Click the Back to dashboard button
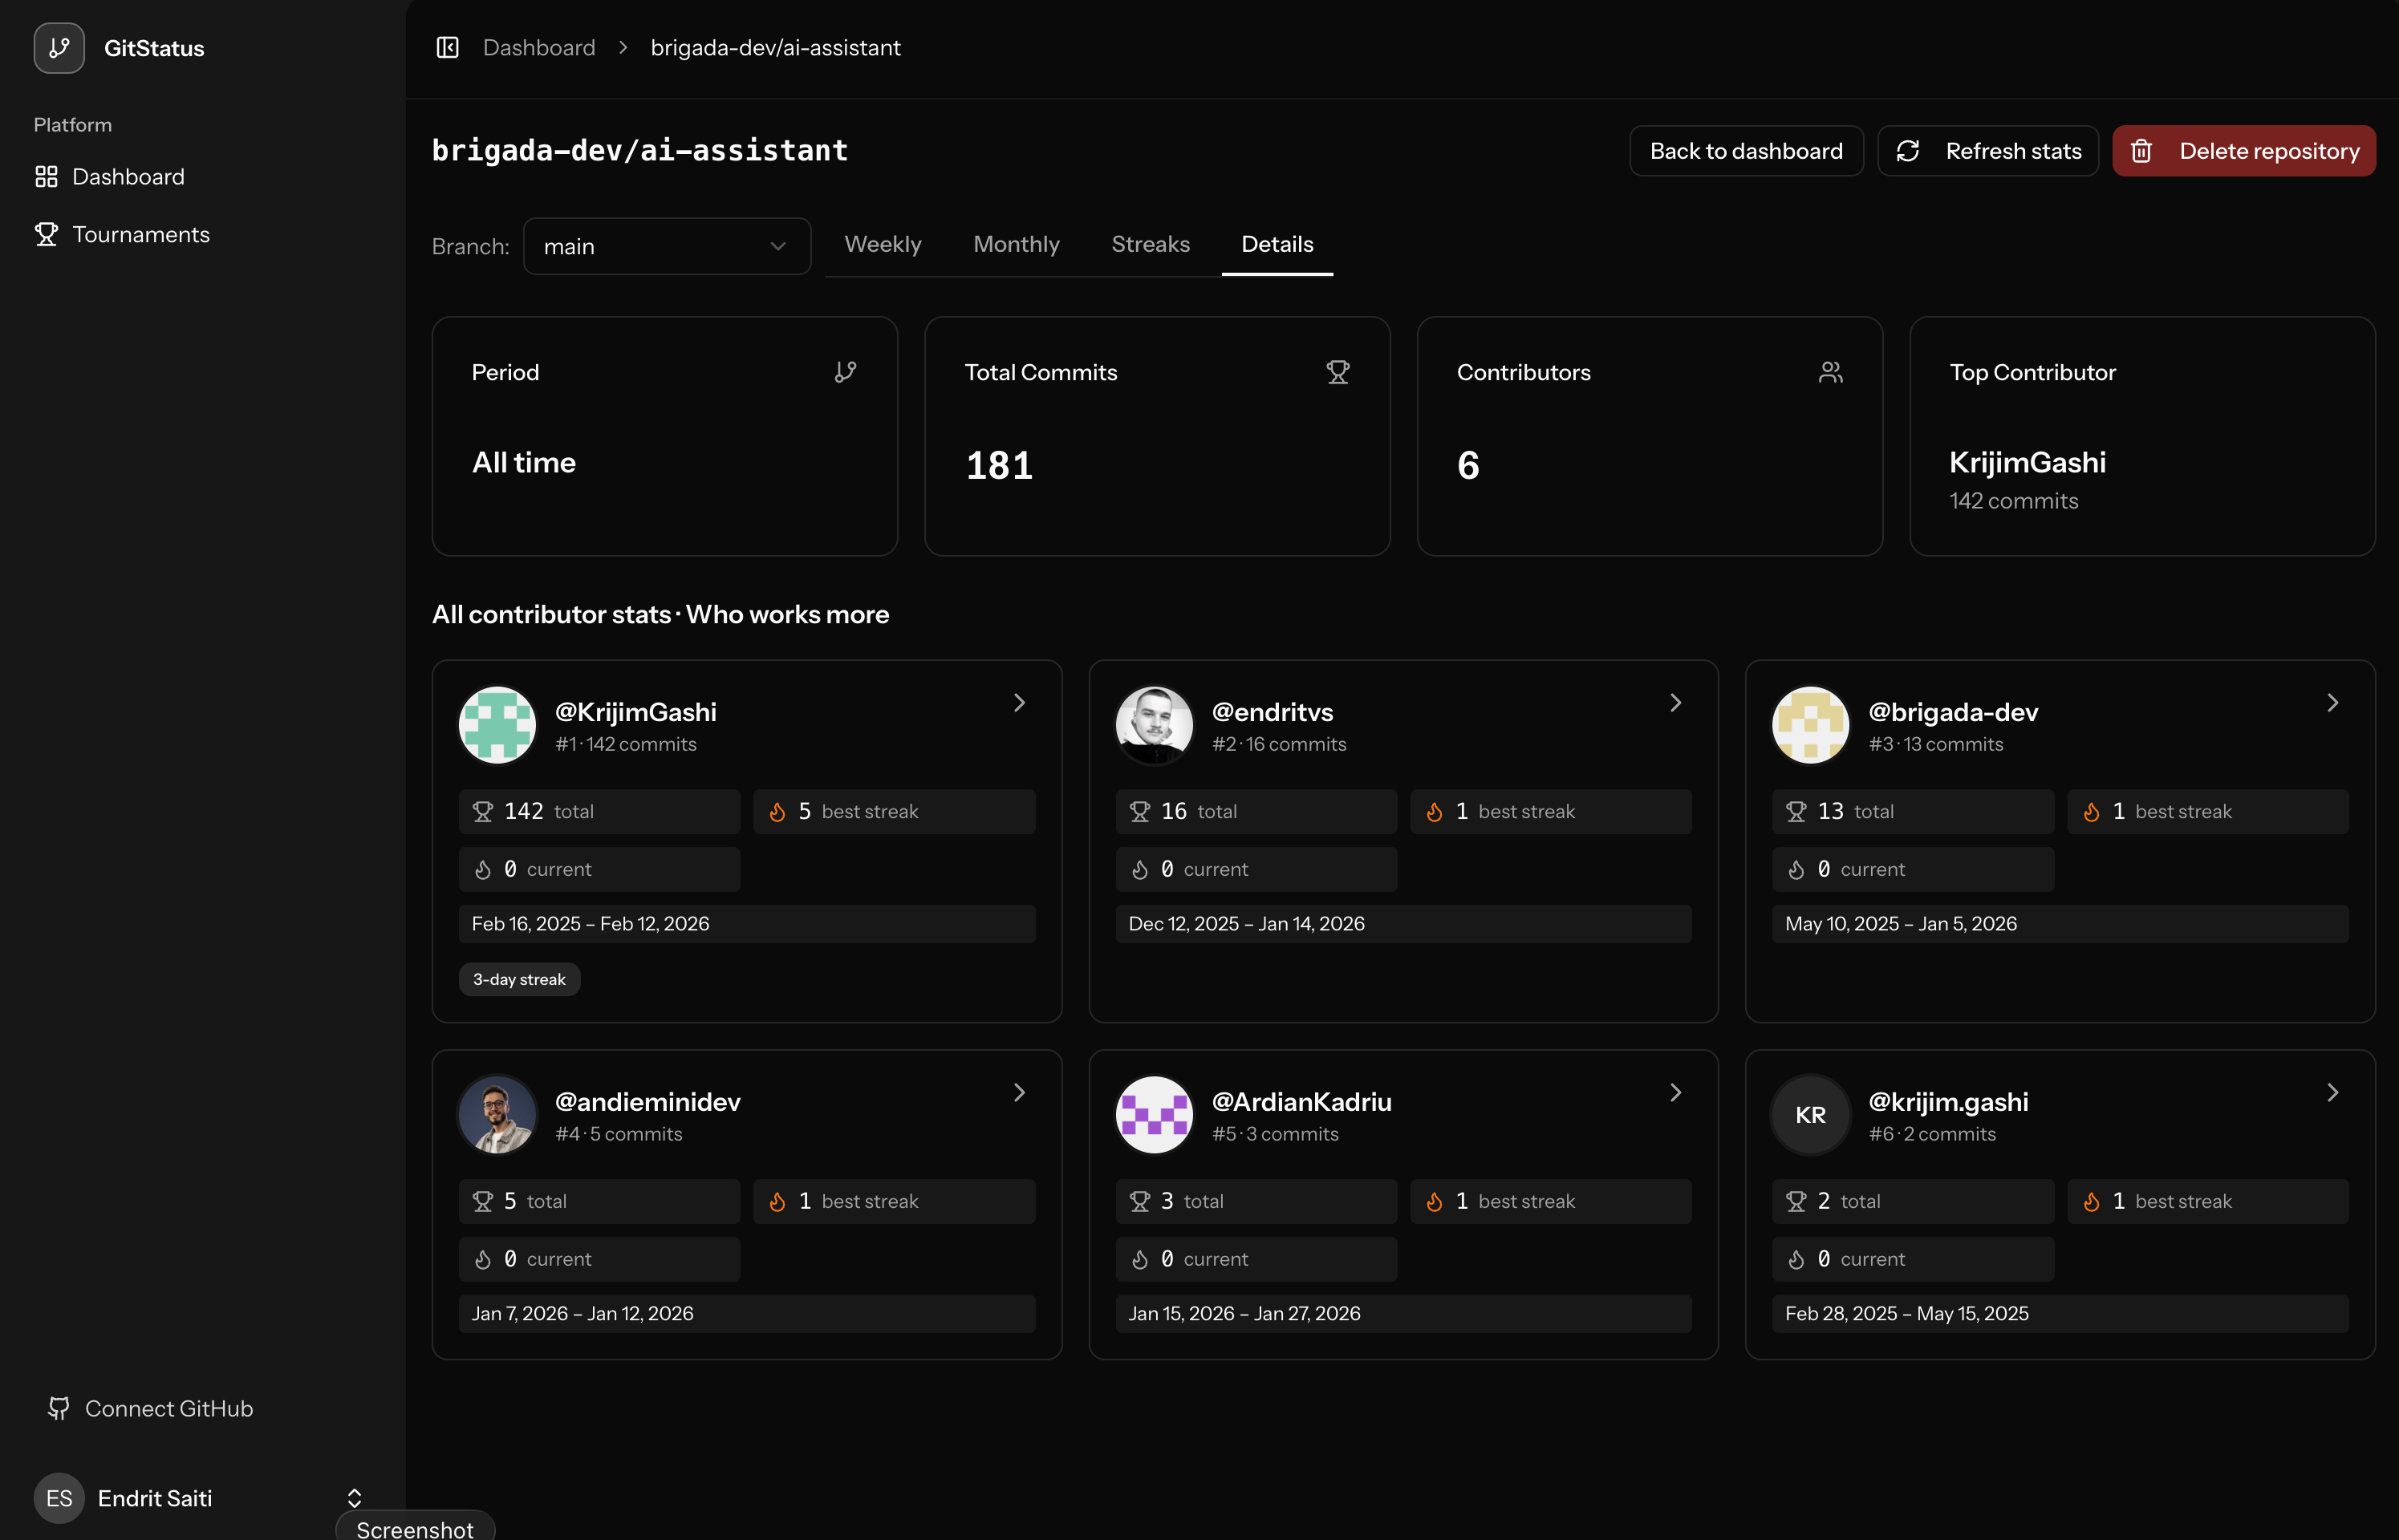Image resolution: width=2399 pixels, height=1540 pixels. 1746,150
